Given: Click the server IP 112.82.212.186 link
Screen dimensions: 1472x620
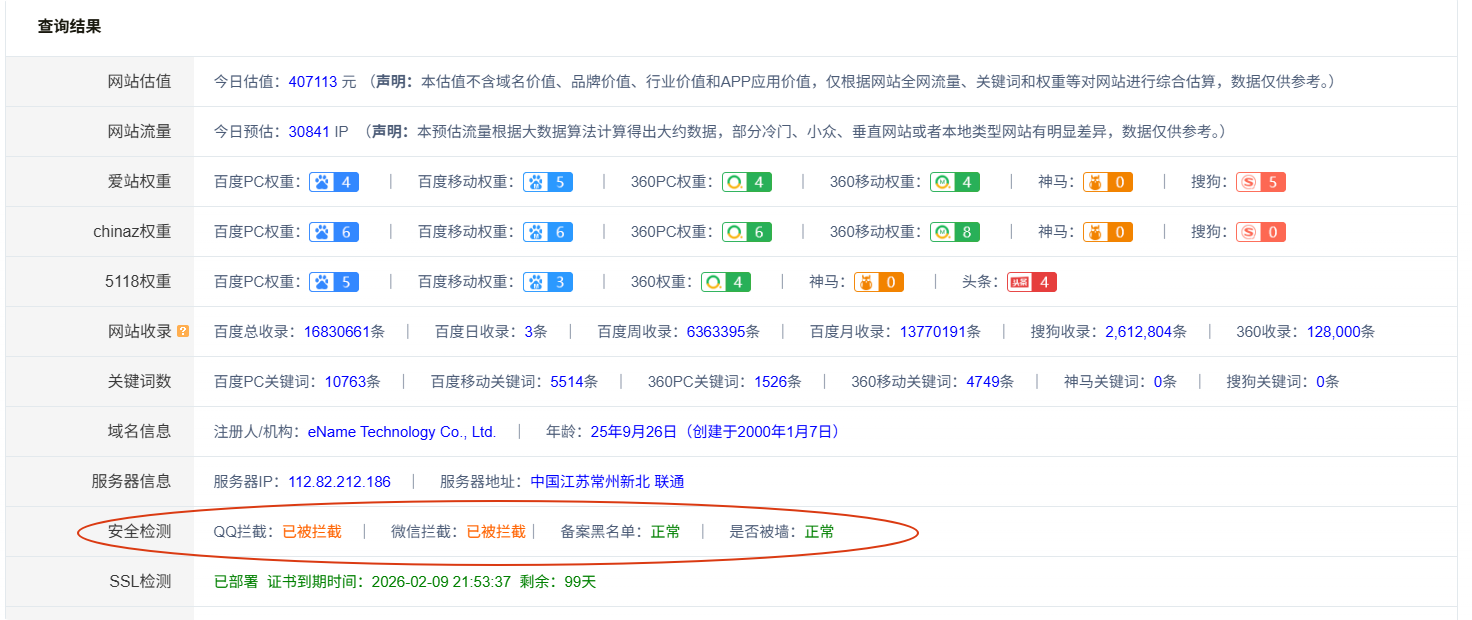Looking at the screenshot, I should pos(341,481).
